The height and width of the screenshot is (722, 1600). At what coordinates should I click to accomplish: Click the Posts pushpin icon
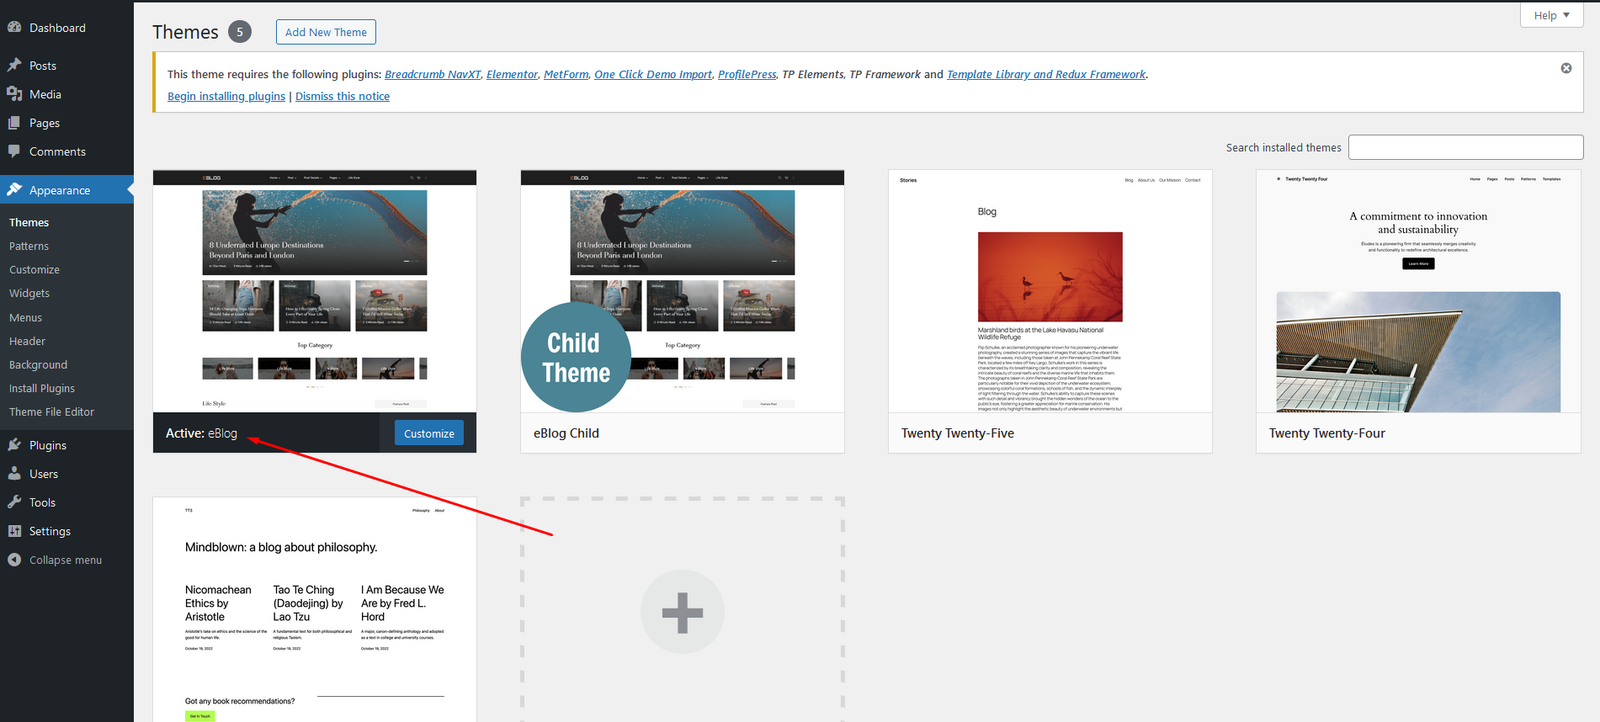coord(14,65)
